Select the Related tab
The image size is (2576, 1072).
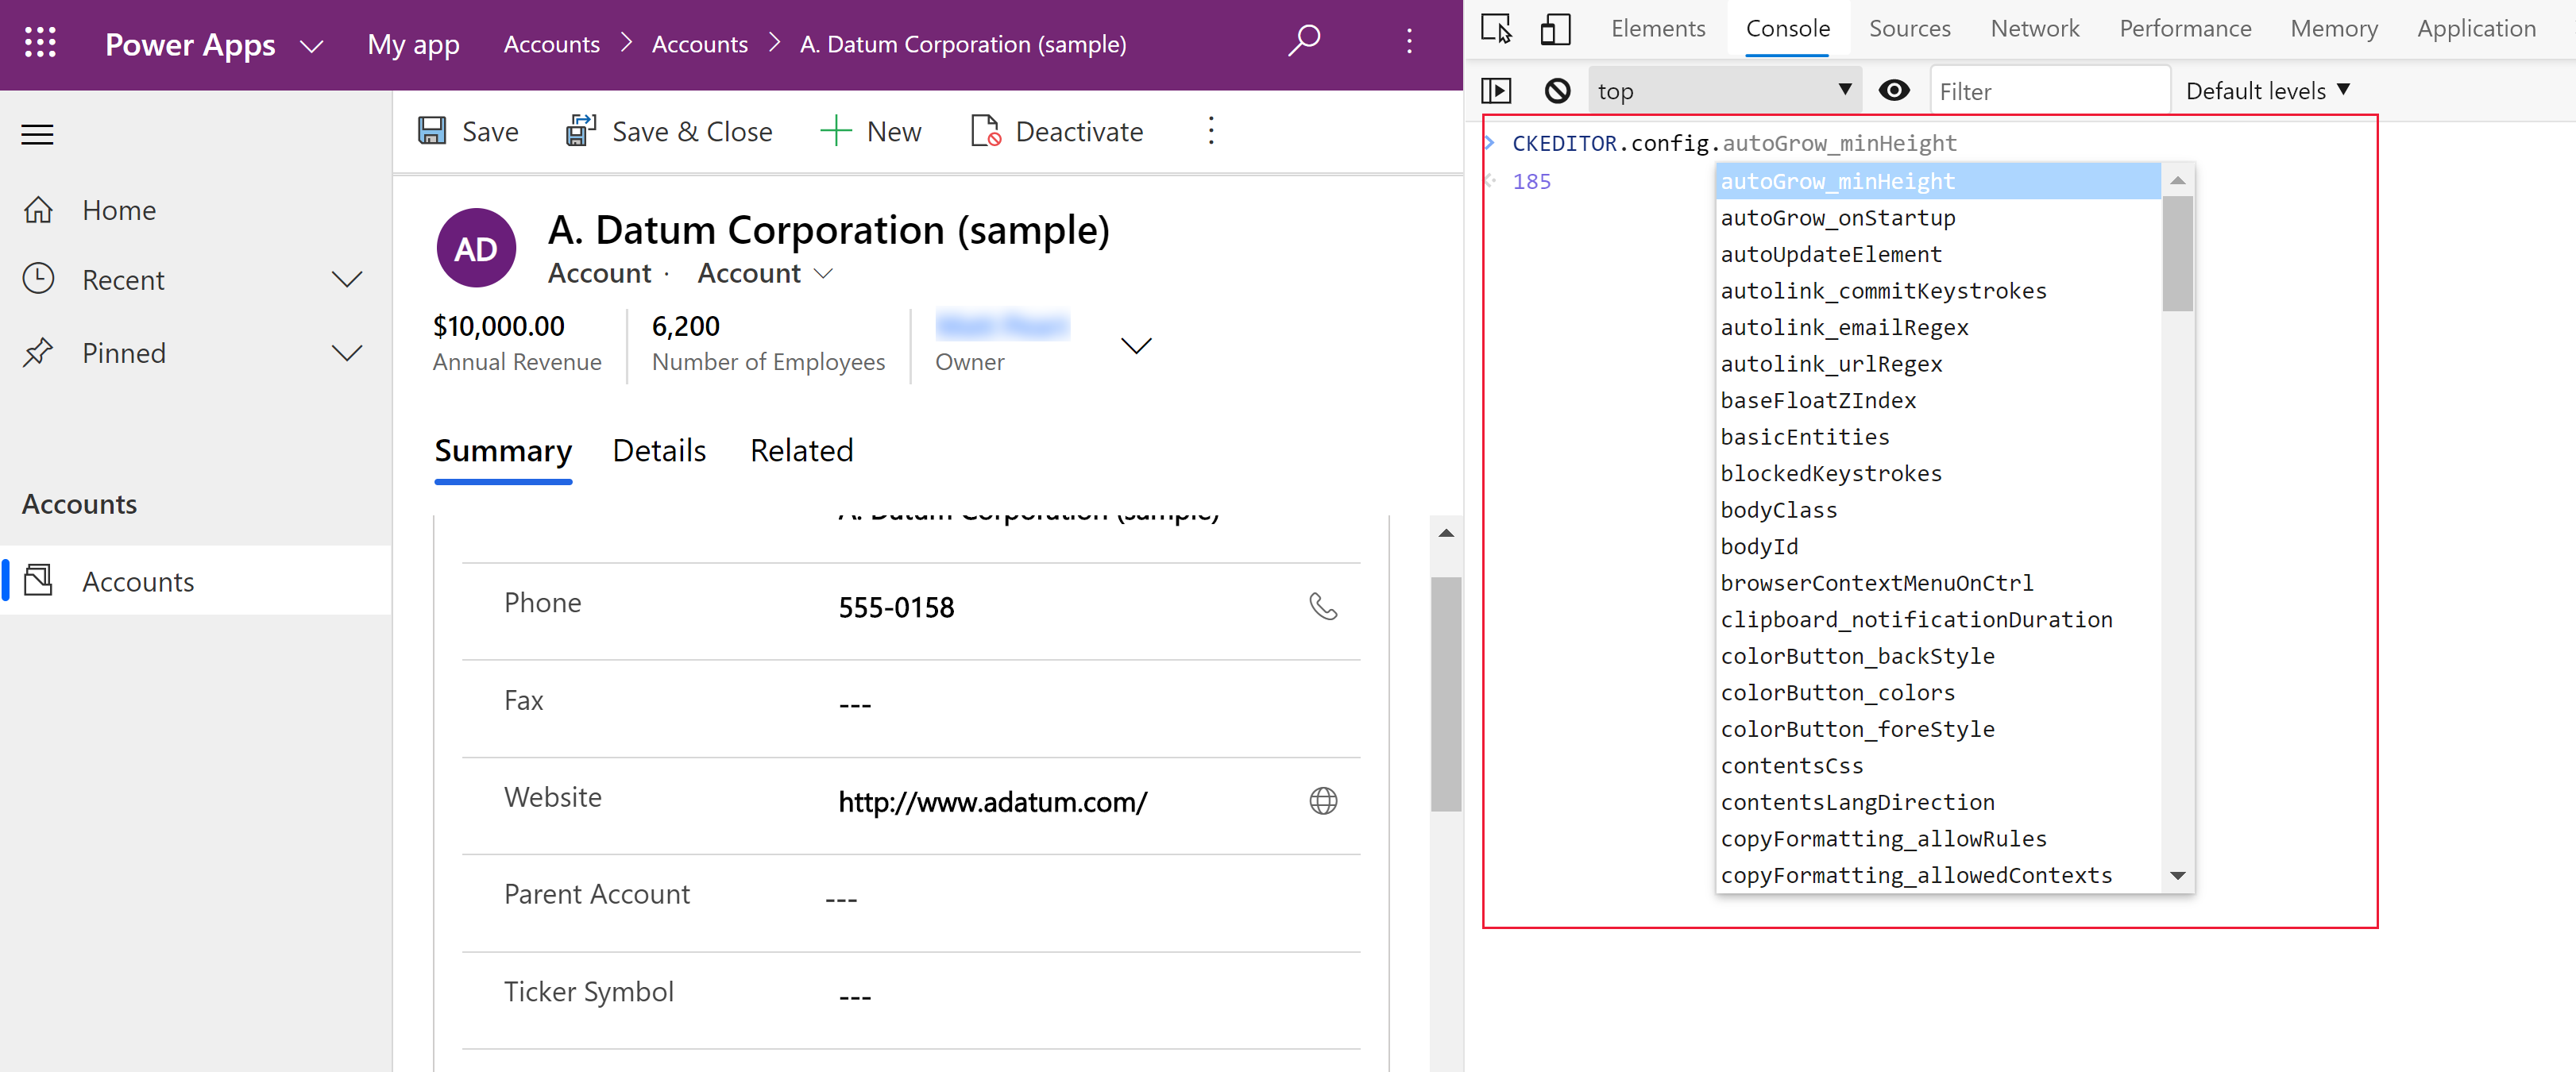pyautogui.click(x=801, y=449)
